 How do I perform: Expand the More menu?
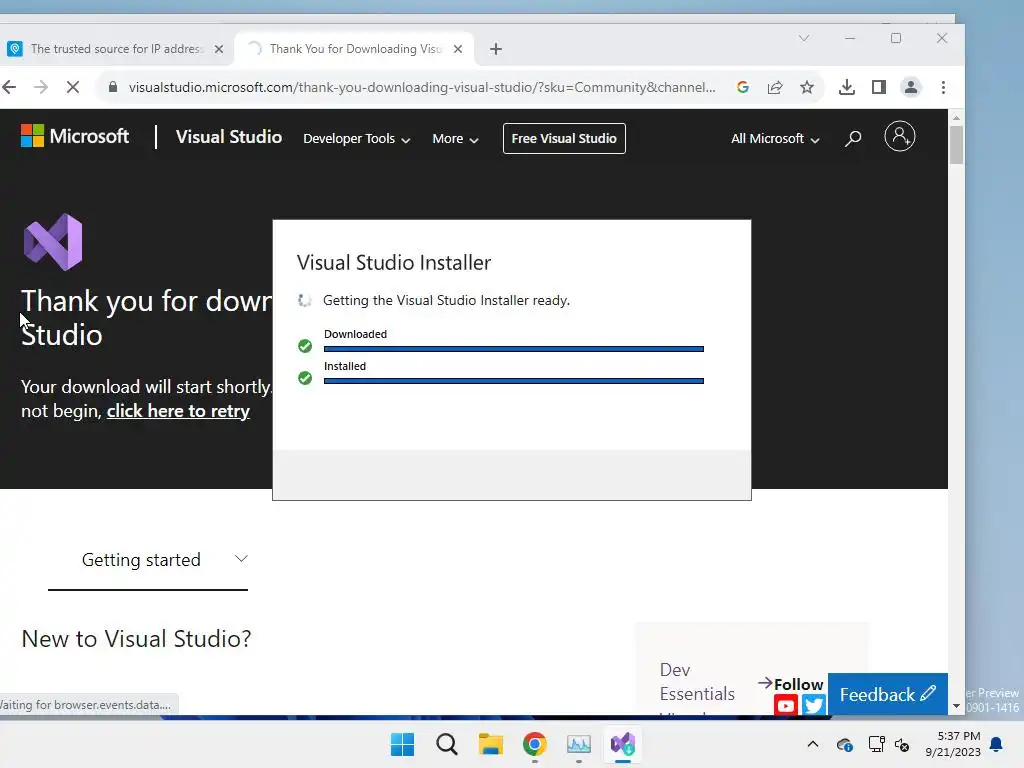click(455, 138)
